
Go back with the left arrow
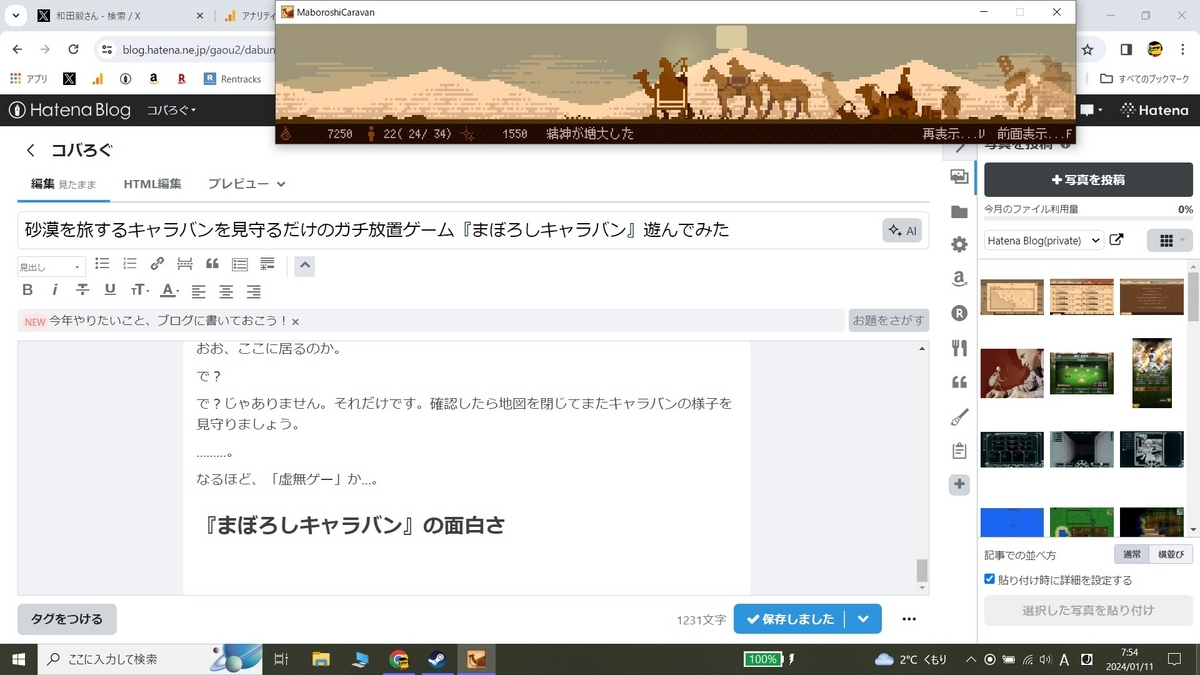click(31, 150)
